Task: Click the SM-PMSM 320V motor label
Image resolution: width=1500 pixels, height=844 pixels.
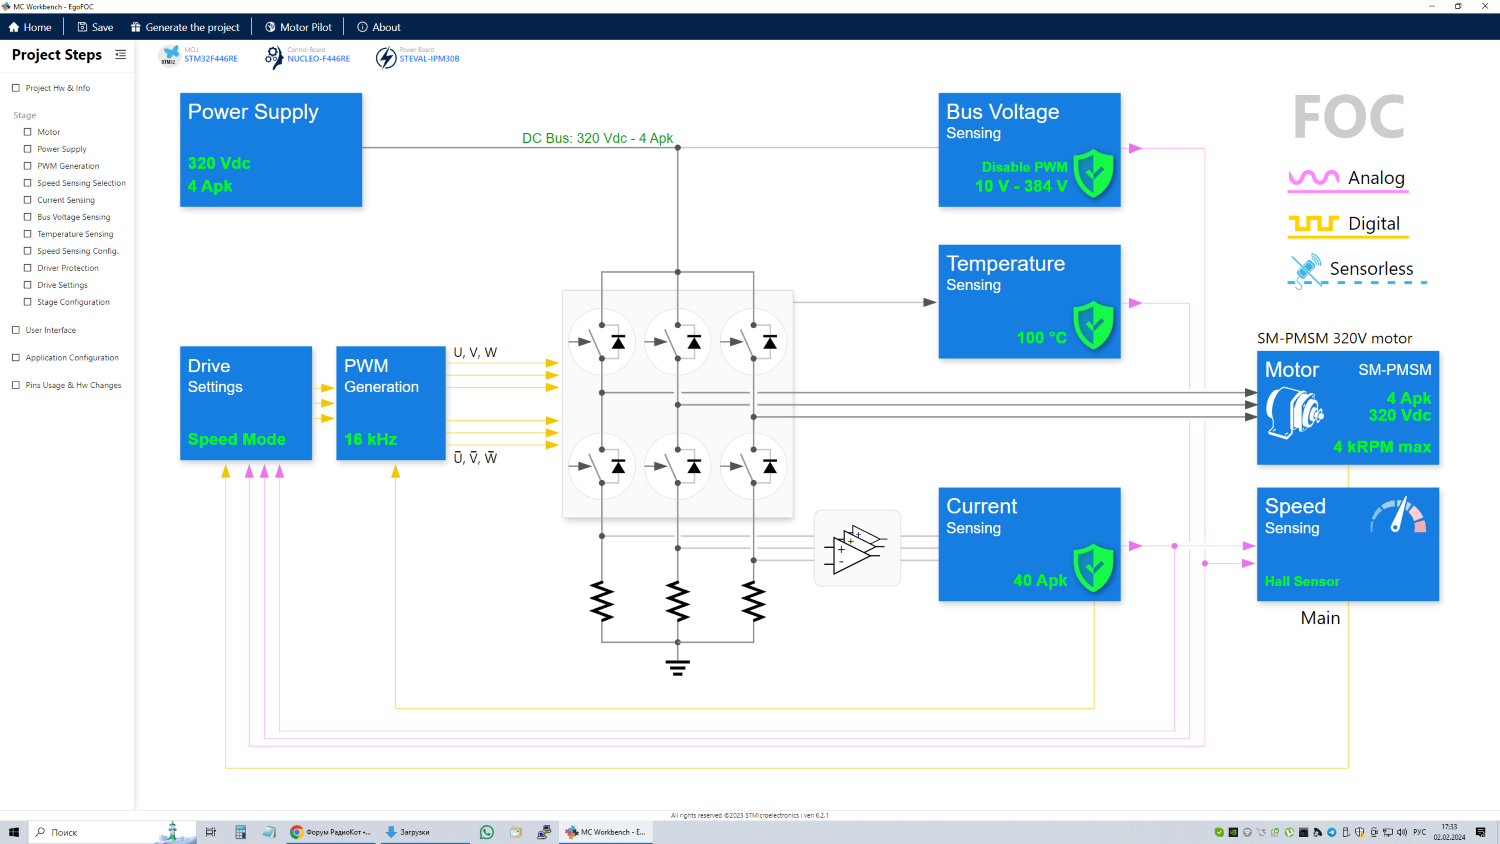Action: coord(1335,338)
